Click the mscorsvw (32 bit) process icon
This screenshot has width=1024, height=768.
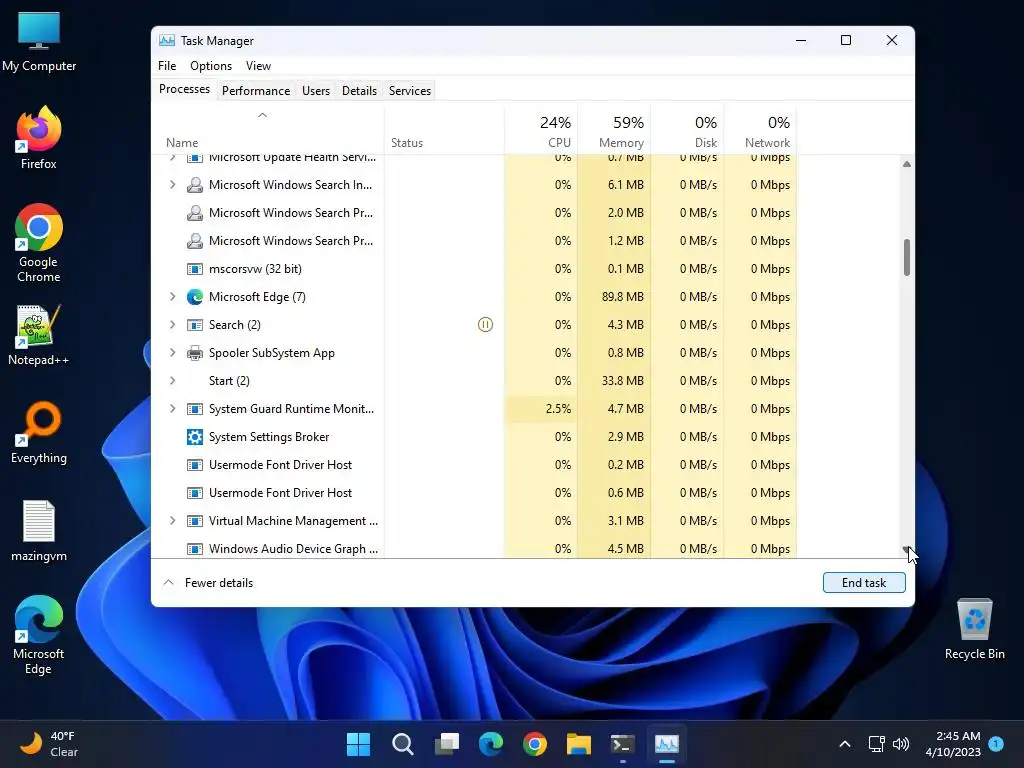[195, 269]
